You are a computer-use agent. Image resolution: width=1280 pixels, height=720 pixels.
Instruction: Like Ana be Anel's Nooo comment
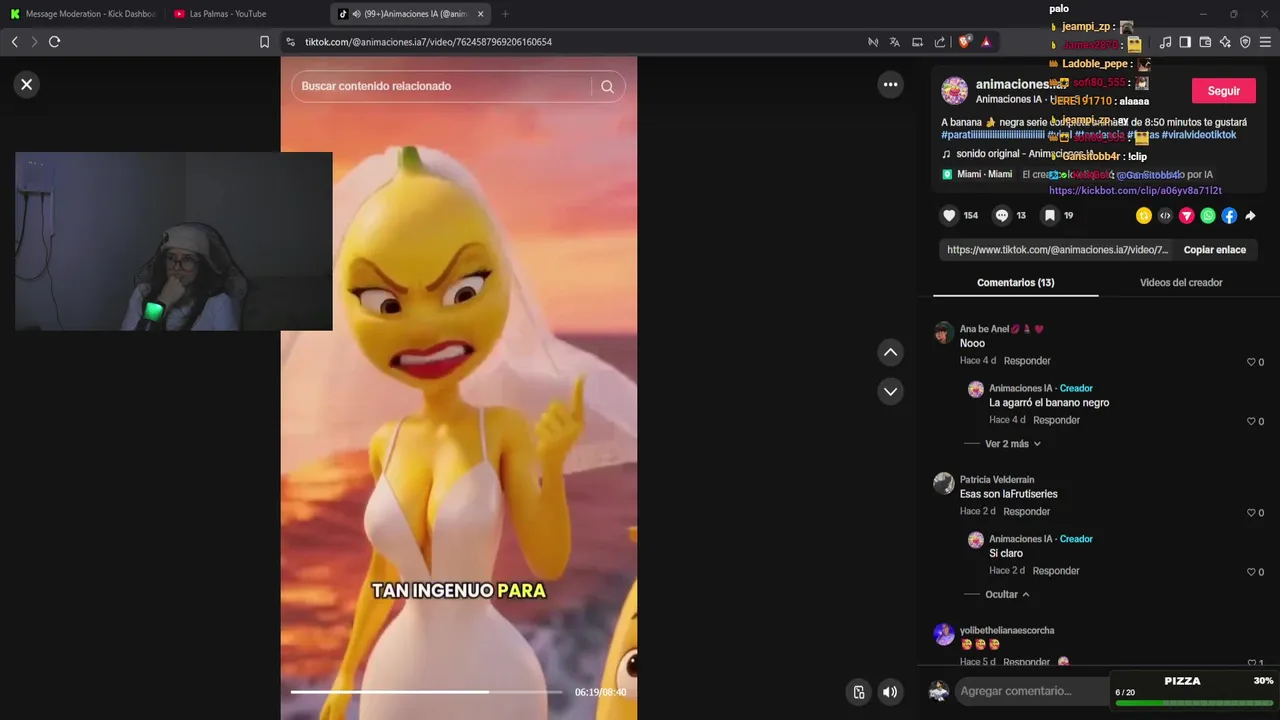click(1251, 362)
